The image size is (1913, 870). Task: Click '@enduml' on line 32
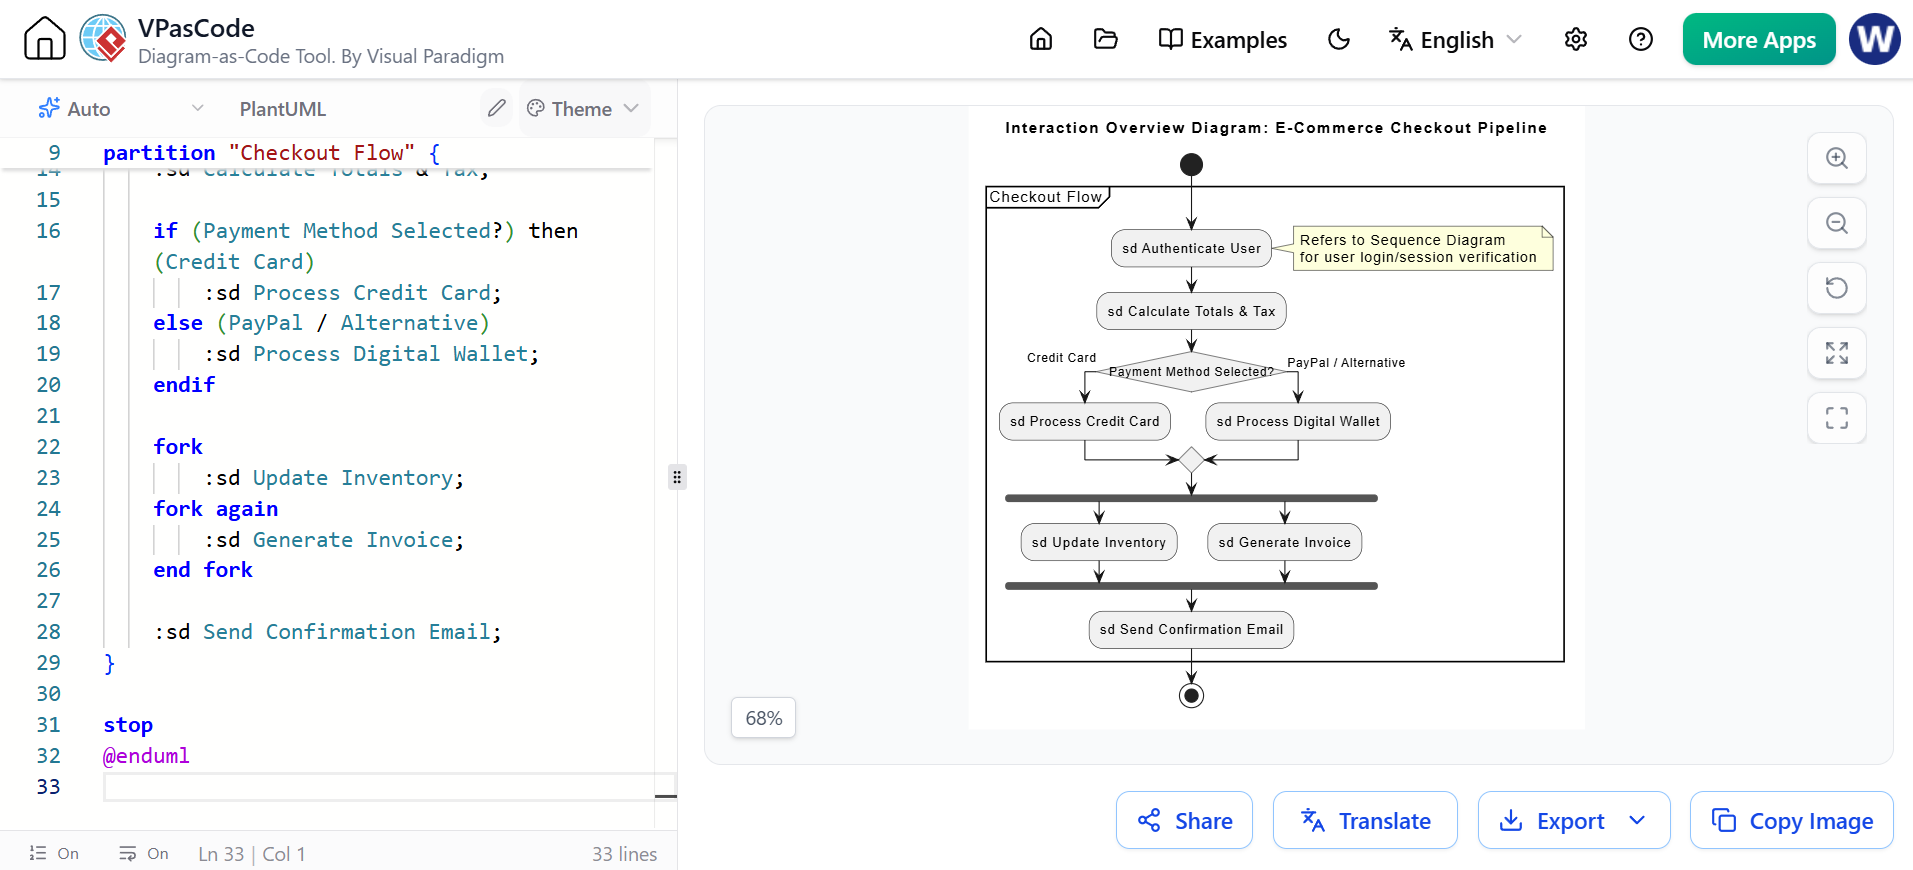click(146, 756)
